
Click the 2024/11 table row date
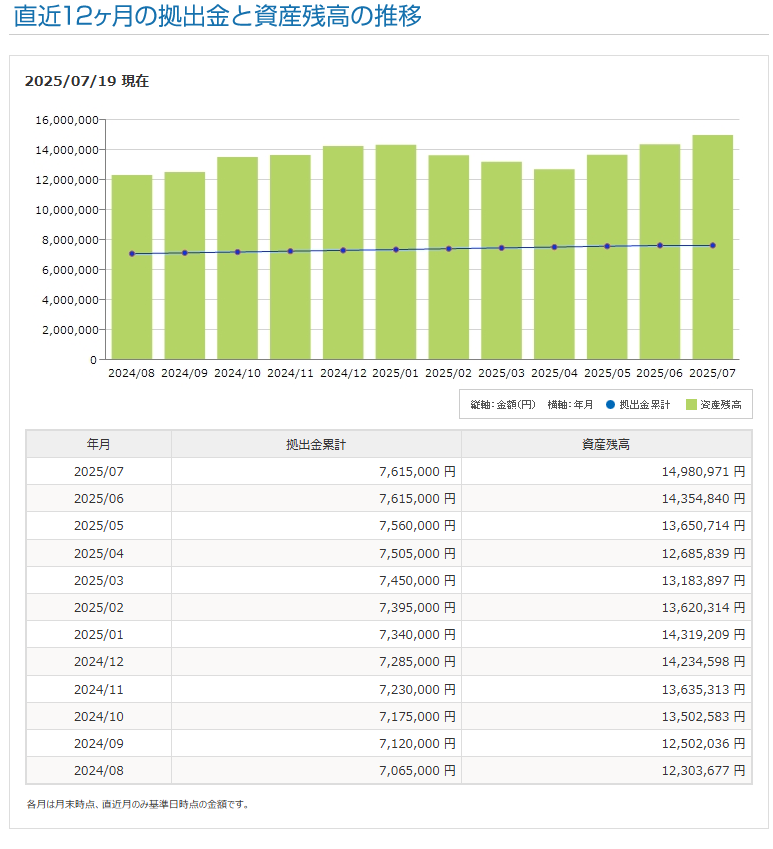click(99, 689)
